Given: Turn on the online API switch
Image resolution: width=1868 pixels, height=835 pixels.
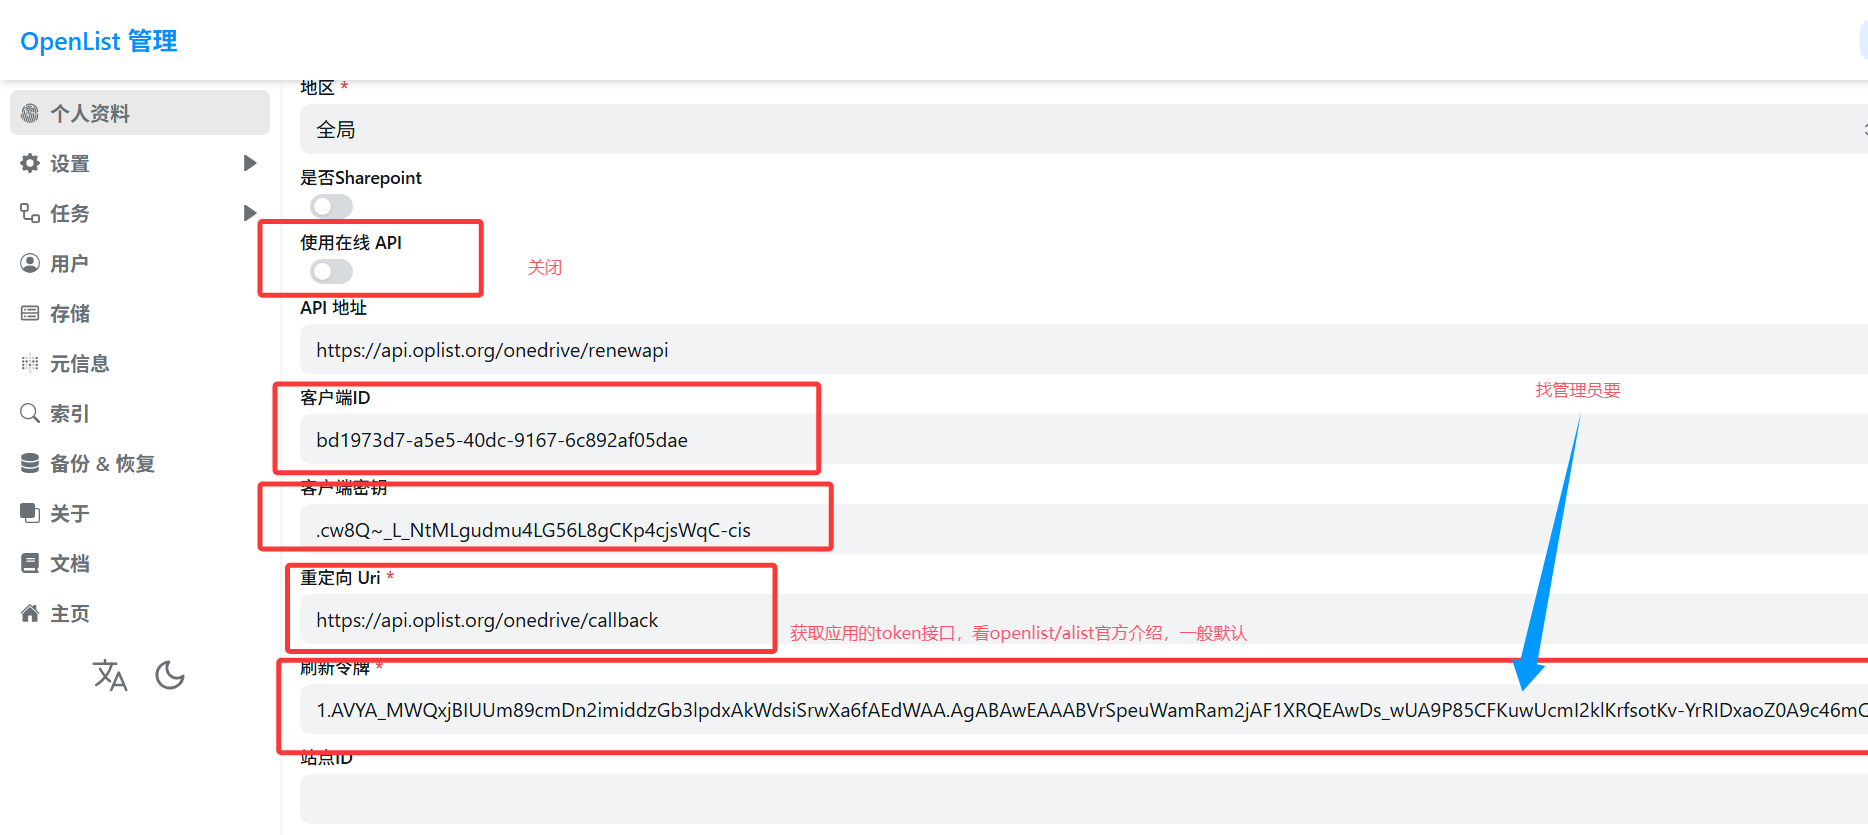Looking at the screenshot, I should [331, 272].
